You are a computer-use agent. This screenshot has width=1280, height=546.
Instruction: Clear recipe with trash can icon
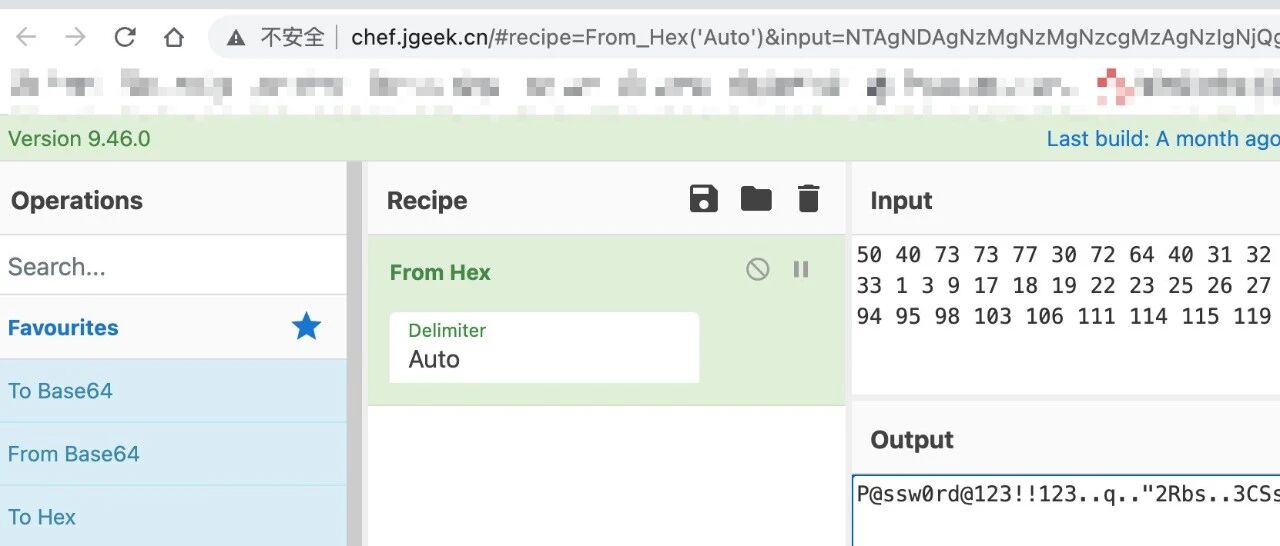pyautogui.click(x=809, y=199)
